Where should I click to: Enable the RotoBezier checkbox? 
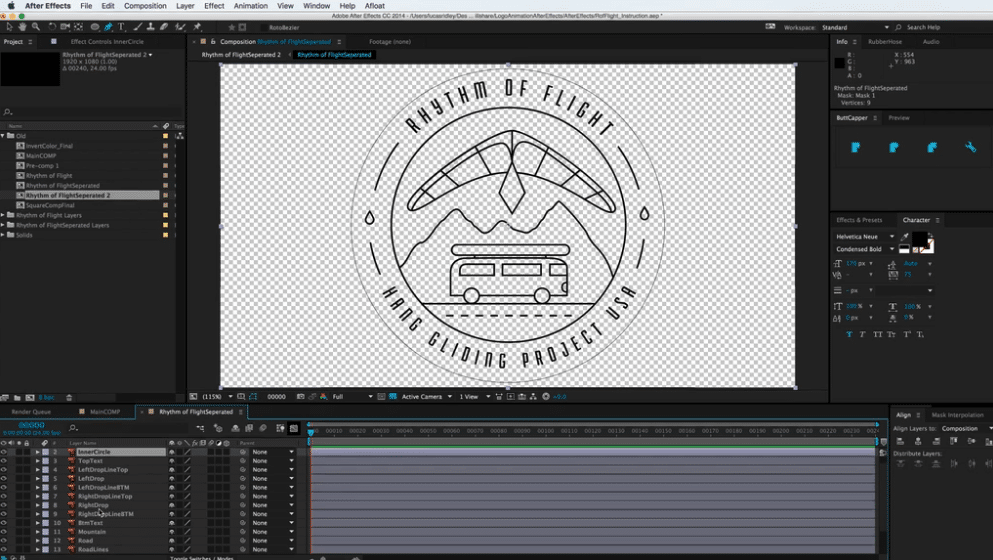263,27
